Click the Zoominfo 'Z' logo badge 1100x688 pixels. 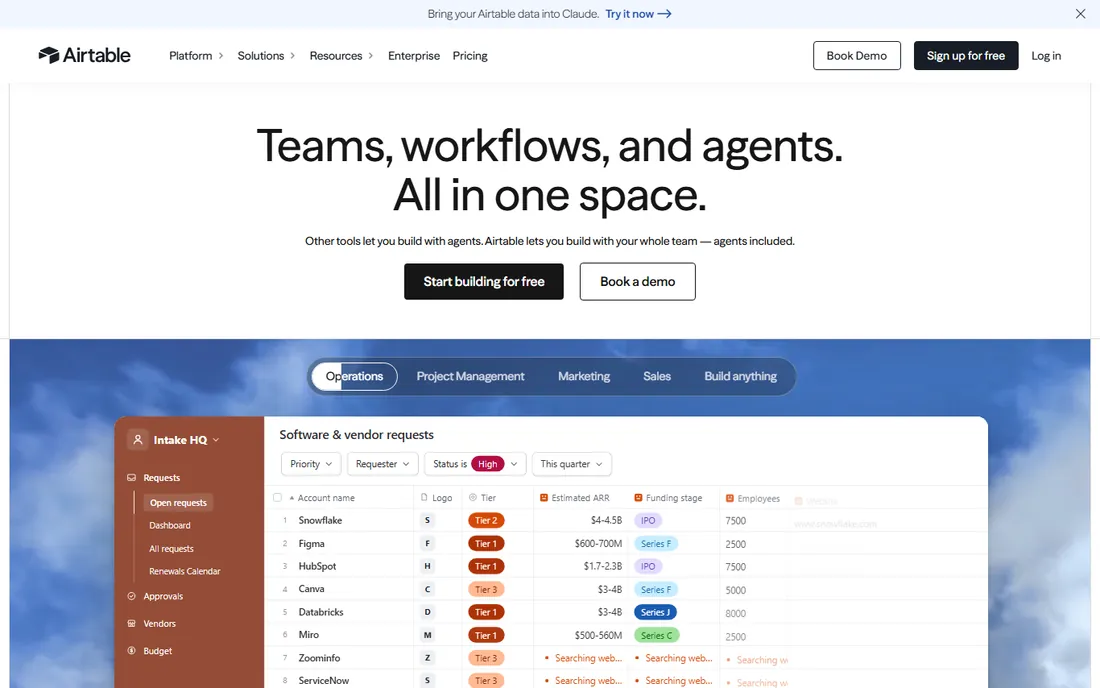point(427,658)
